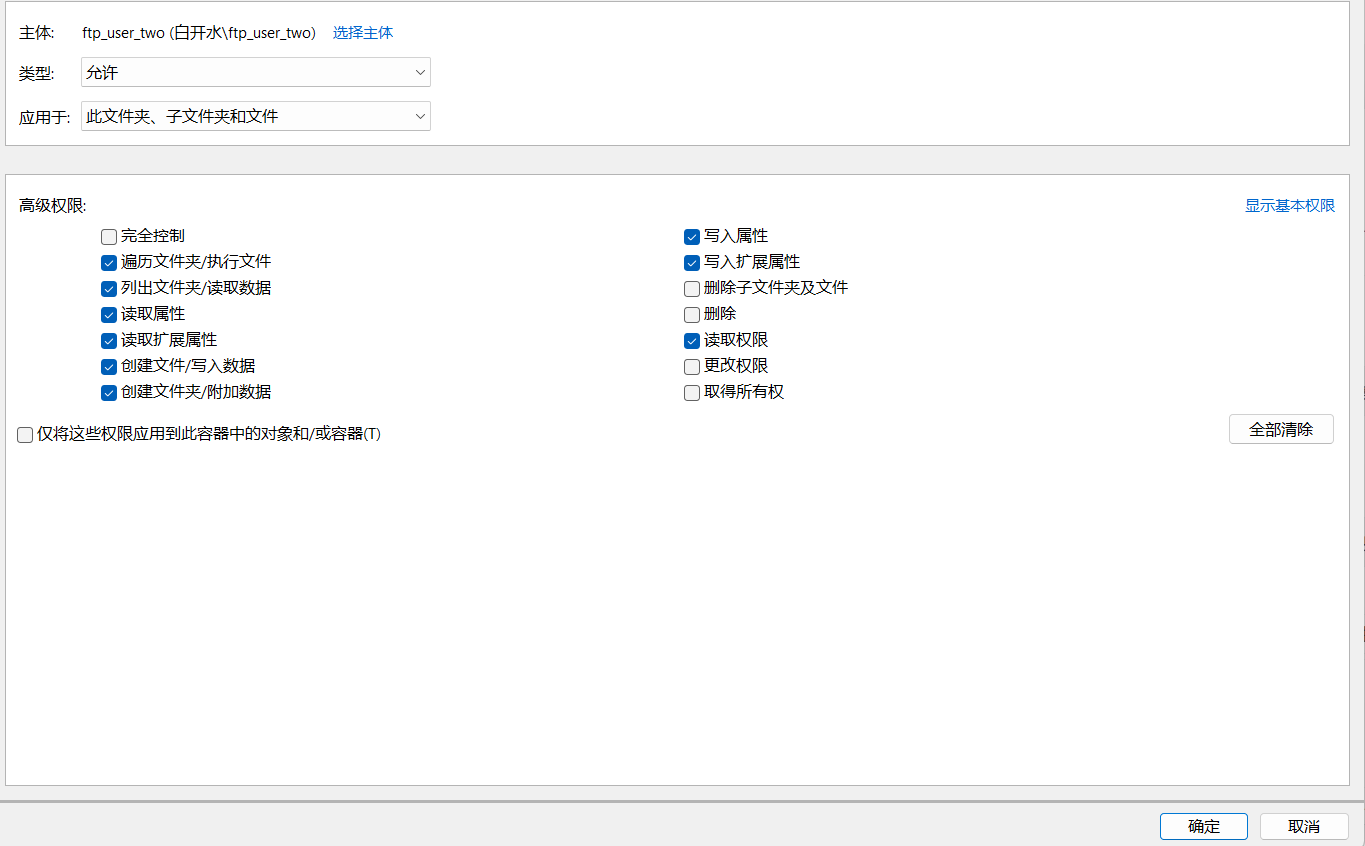Uncheck 创建文件/写入数据 permission
The image size is (1365, 846).
click(x=109, y=367)
